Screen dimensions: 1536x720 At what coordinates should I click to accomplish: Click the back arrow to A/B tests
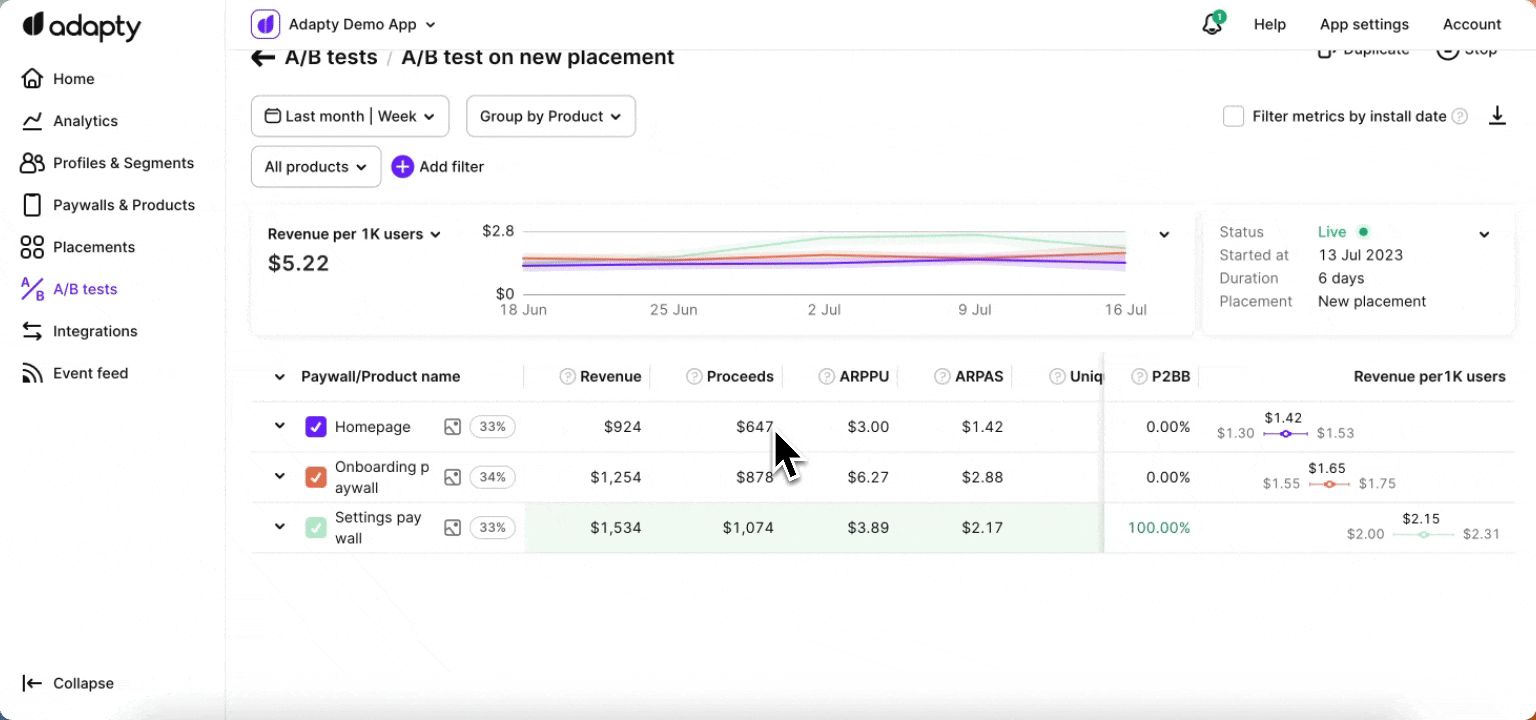coord(263,58)
